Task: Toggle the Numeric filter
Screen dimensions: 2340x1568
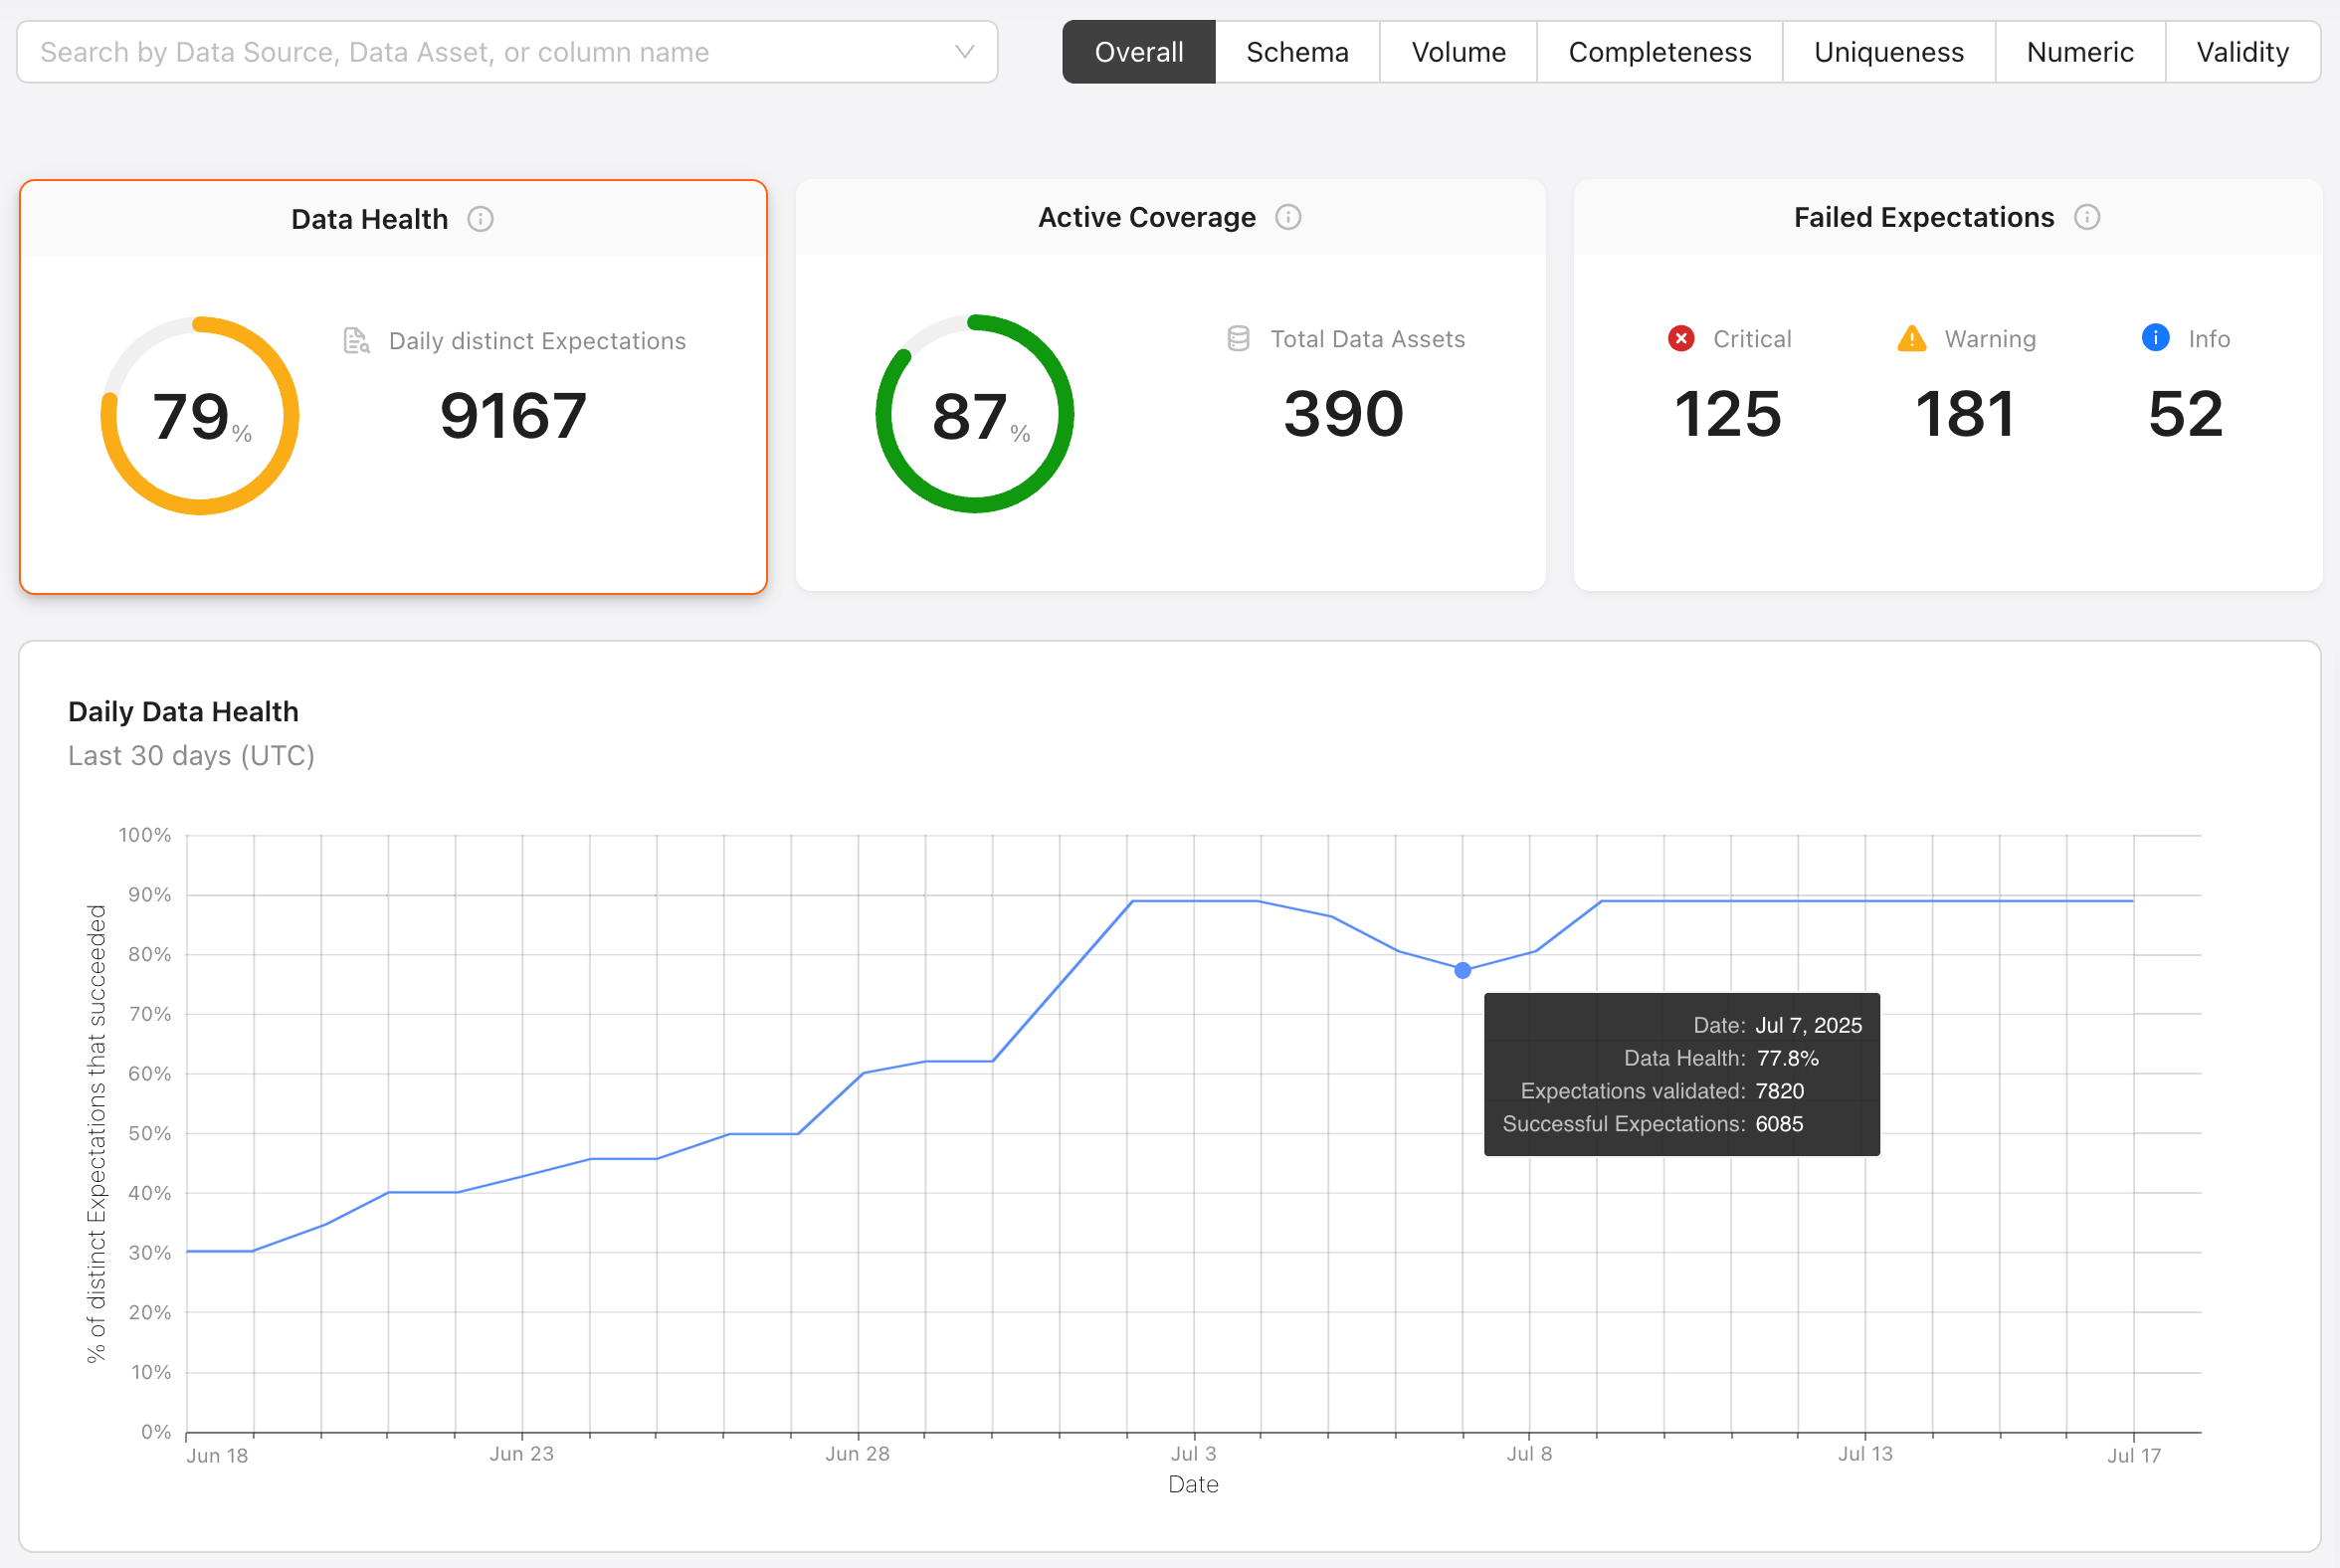Action: (x=2080, y=51)
